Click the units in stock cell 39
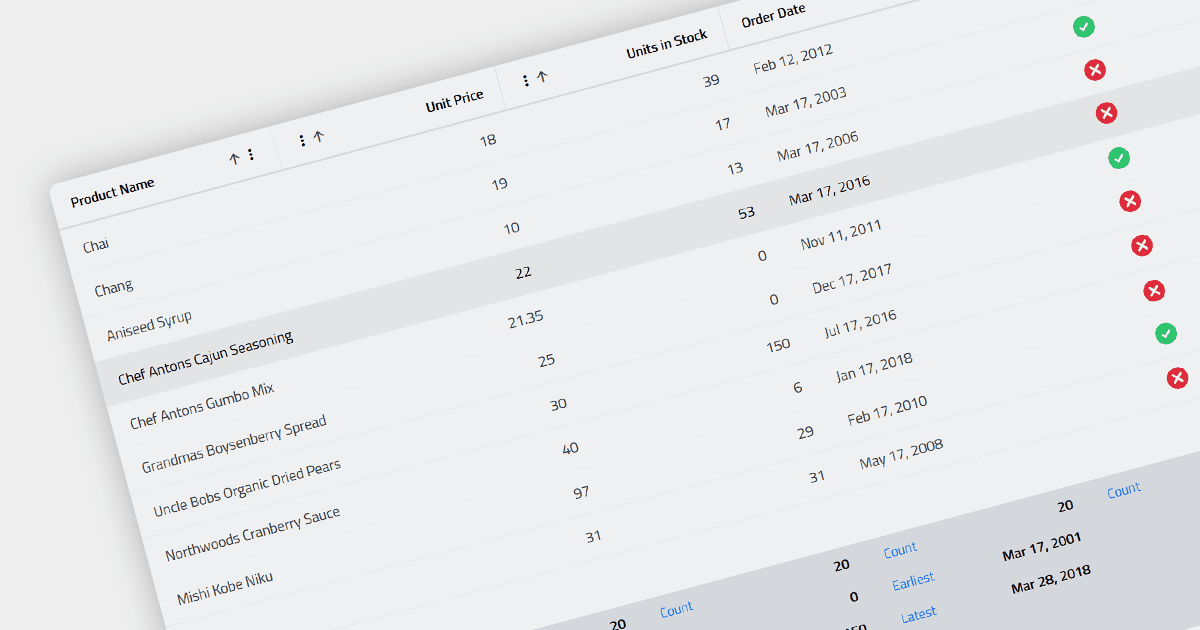Screen dimensions: 1200x630 click(711, 81)
